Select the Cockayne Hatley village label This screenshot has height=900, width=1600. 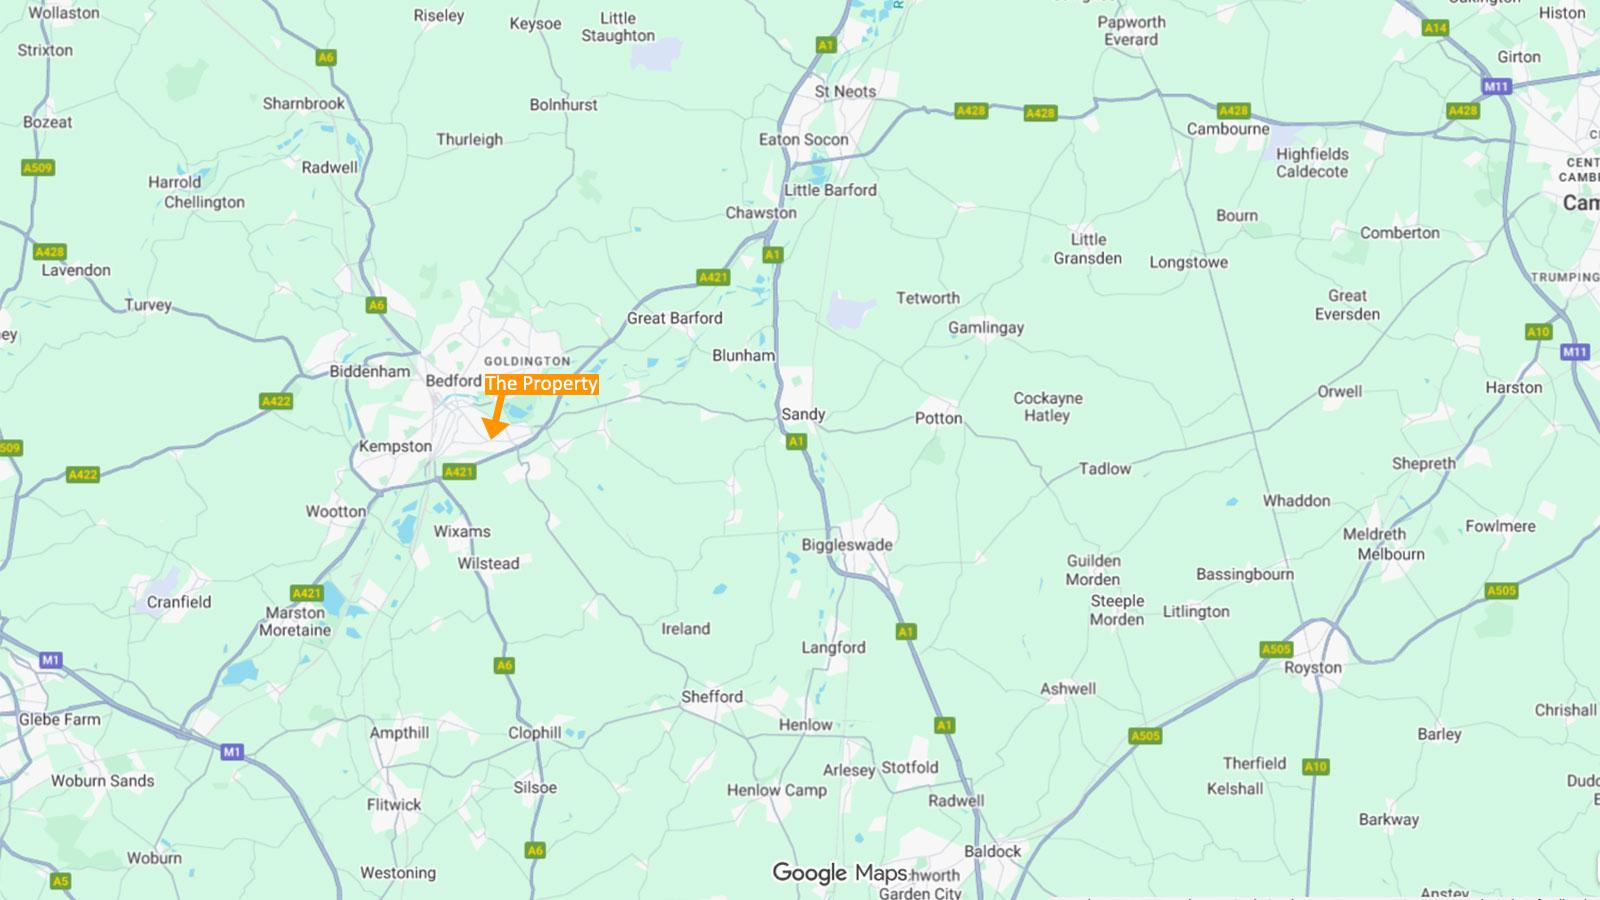pos(1048,407)
